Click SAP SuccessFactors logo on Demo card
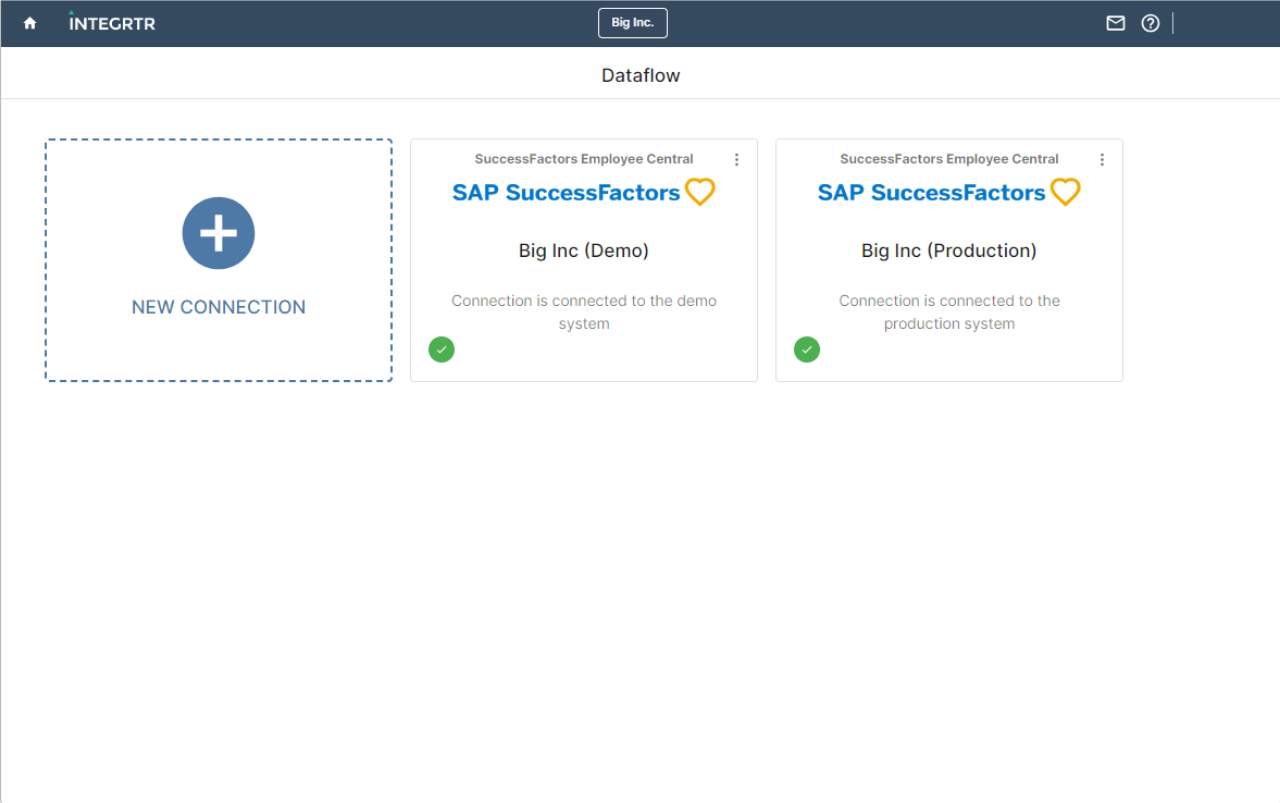The height and width of the screenshot is (803, 1280). pyautogui.click(x=584, y=192)
